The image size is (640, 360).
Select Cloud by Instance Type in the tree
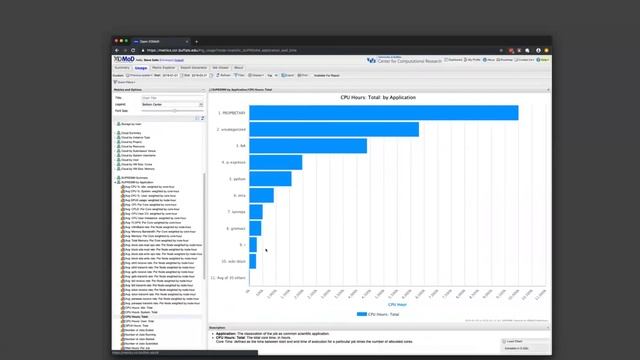pyautogui.click(x=135, y=138)
